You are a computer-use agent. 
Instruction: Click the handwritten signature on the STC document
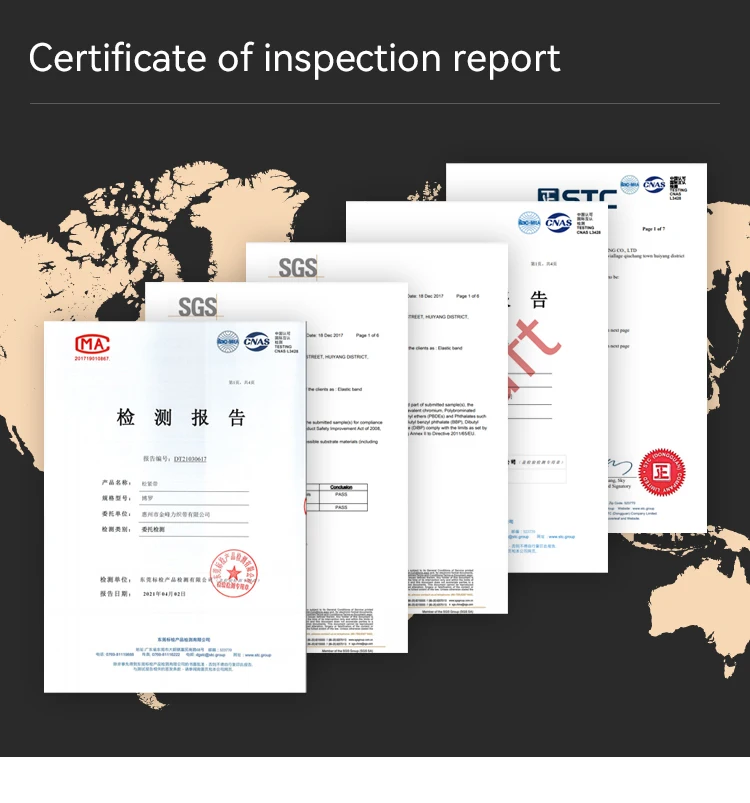620,466
